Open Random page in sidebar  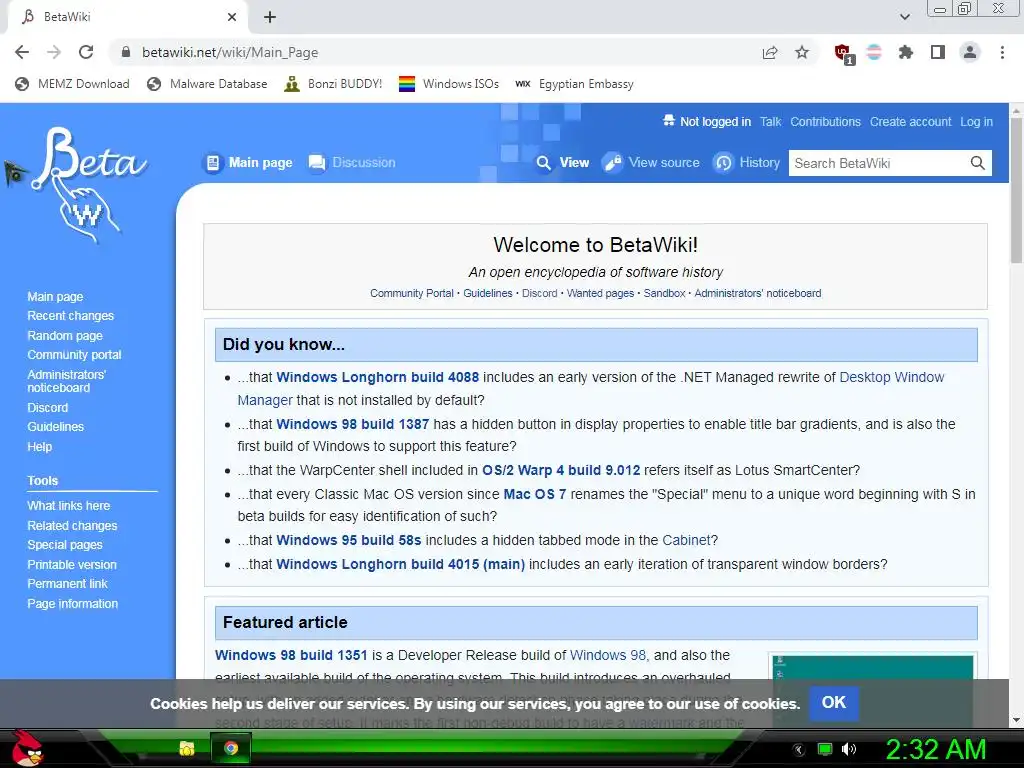[65, 336]
